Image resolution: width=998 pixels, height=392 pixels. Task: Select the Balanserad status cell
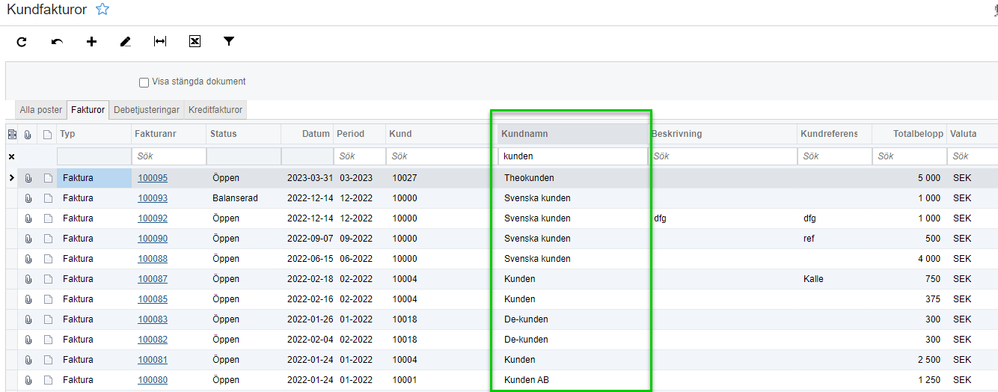point(243,199)
